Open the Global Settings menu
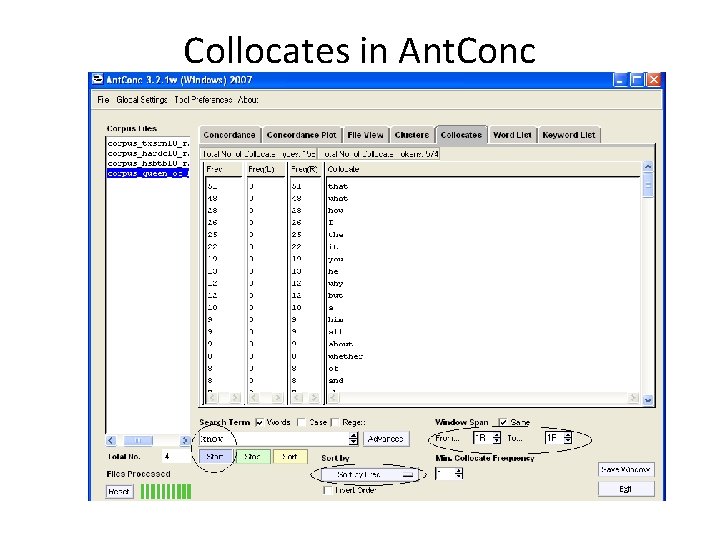The width and height of the screenshot is (720, 540). tap(141, 100)
